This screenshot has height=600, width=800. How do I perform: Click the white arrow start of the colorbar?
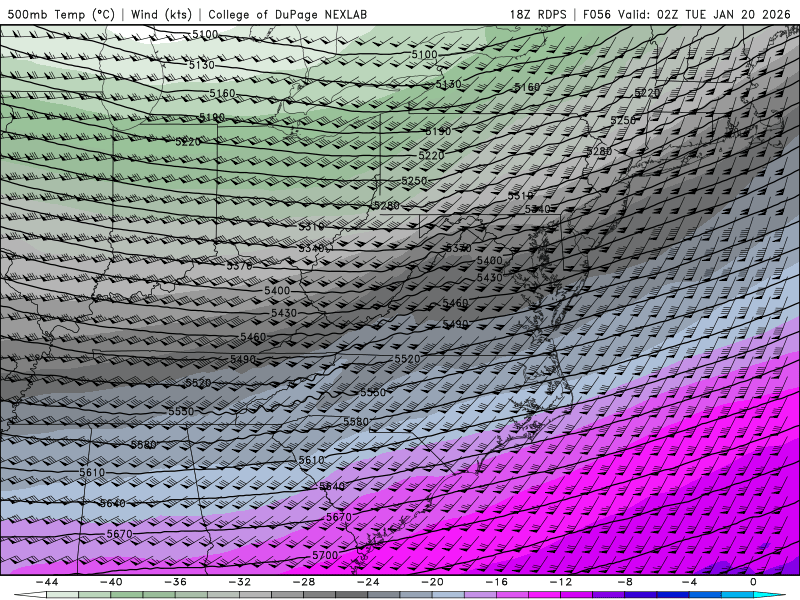pos(30,595)
